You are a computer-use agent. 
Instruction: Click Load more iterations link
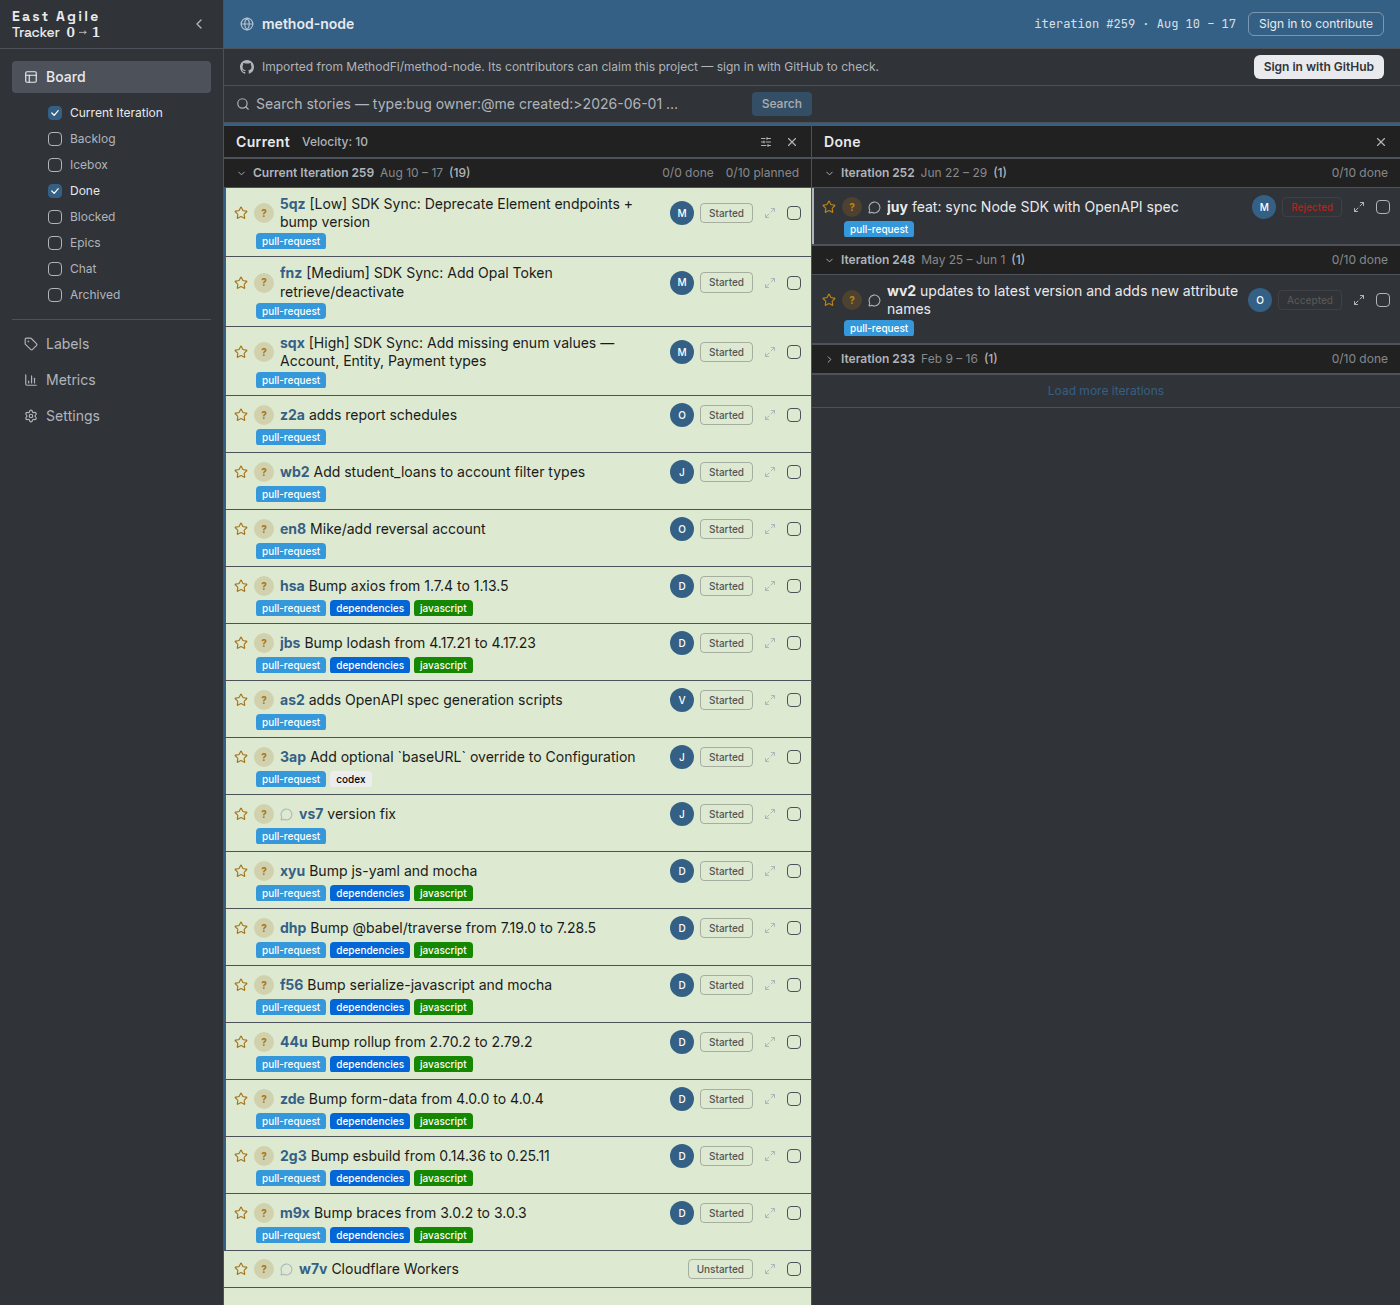(x=1105, y=391)
